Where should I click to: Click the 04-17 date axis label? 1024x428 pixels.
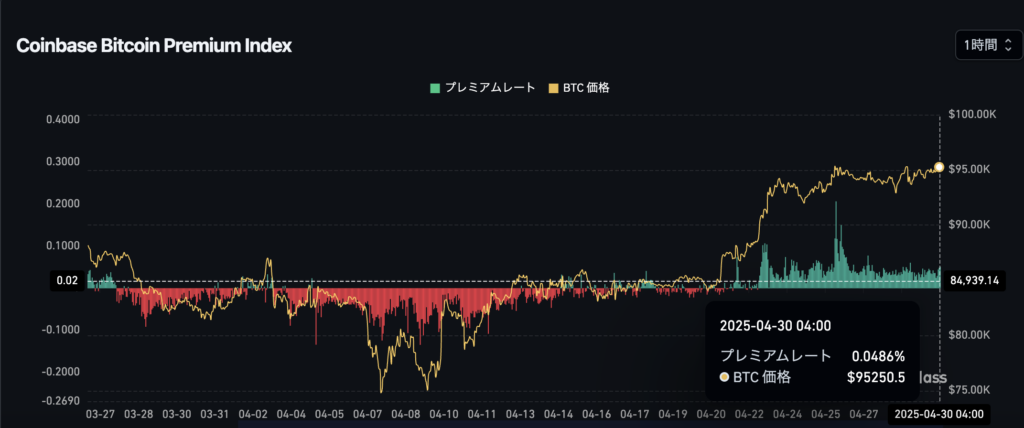[635, 414]
